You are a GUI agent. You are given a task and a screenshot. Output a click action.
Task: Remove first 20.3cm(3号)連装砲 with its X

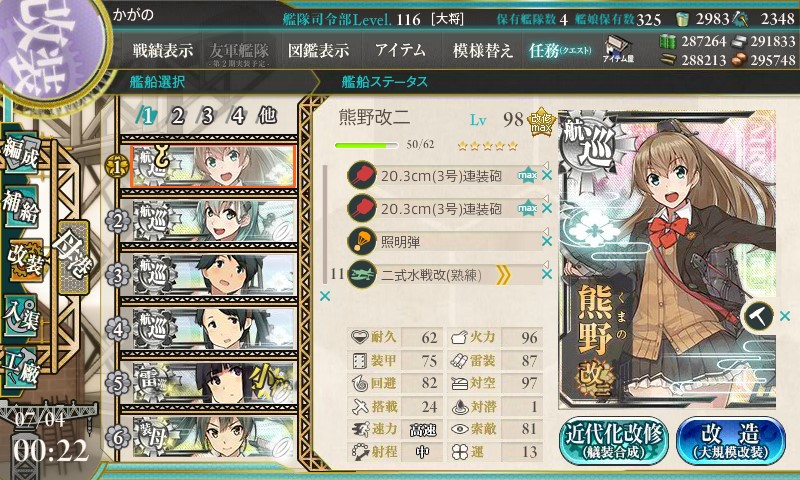[x=547, y=175]
